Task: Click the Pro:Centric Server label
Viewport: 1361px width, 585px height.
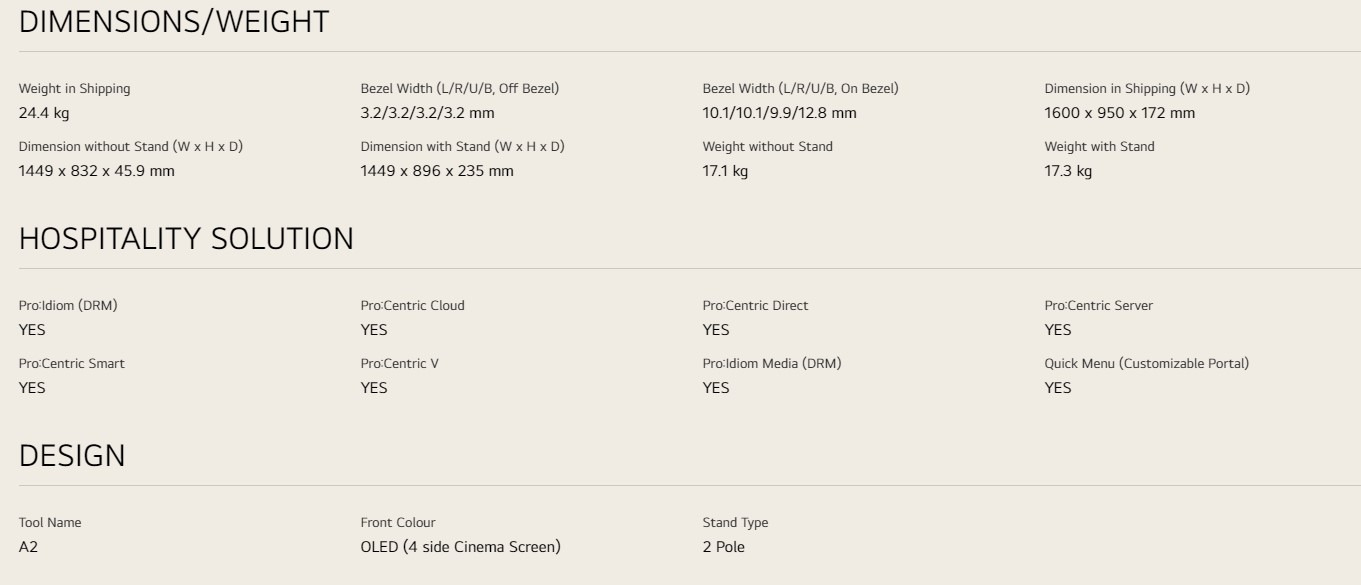Action: 1099,305
